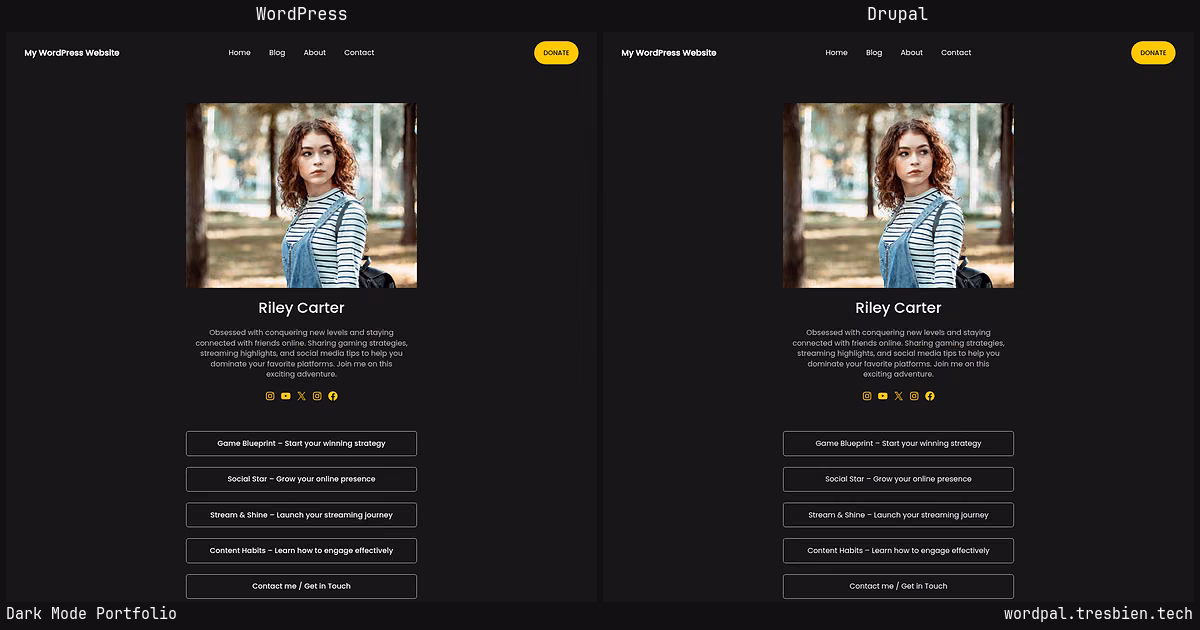Open About menu in WordPress preview

(x=315, y=53)
